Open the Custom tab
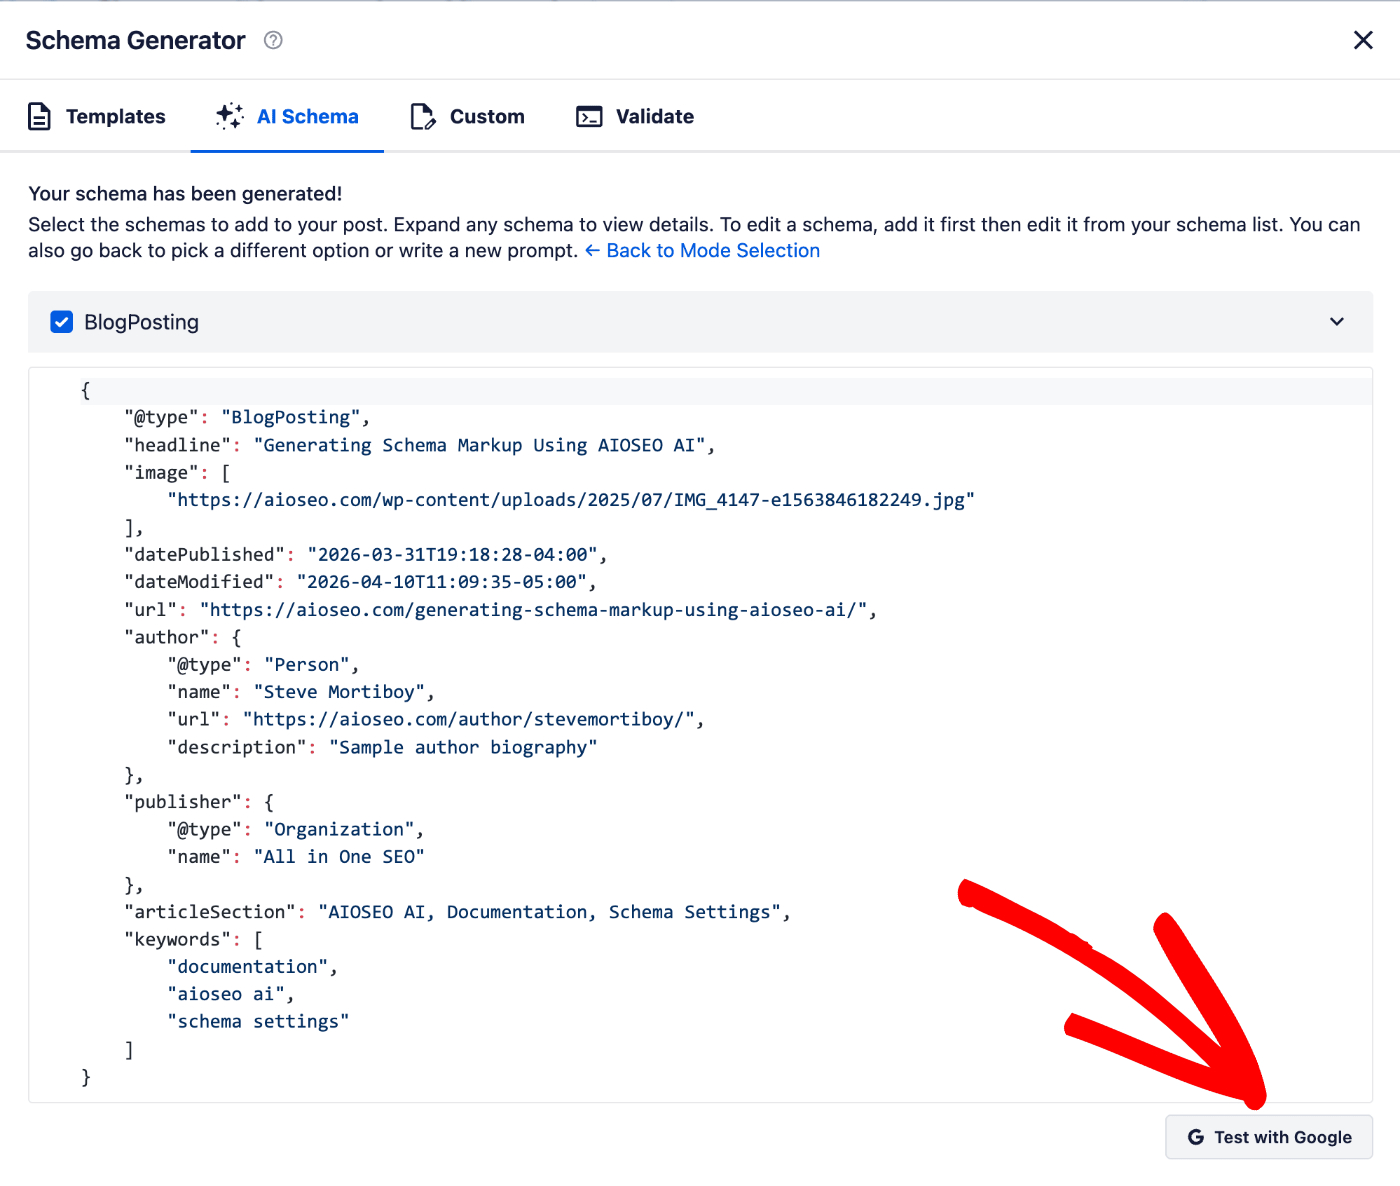 click(487, 117)
